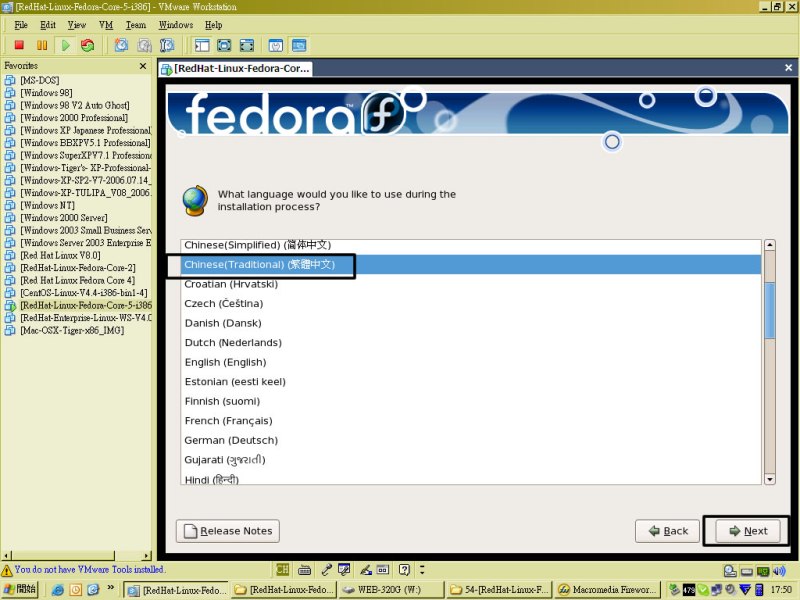The width and height of the screenshot is (800, 600).
Task: Click the Full Screen toolbar icon
Action: 224,45
